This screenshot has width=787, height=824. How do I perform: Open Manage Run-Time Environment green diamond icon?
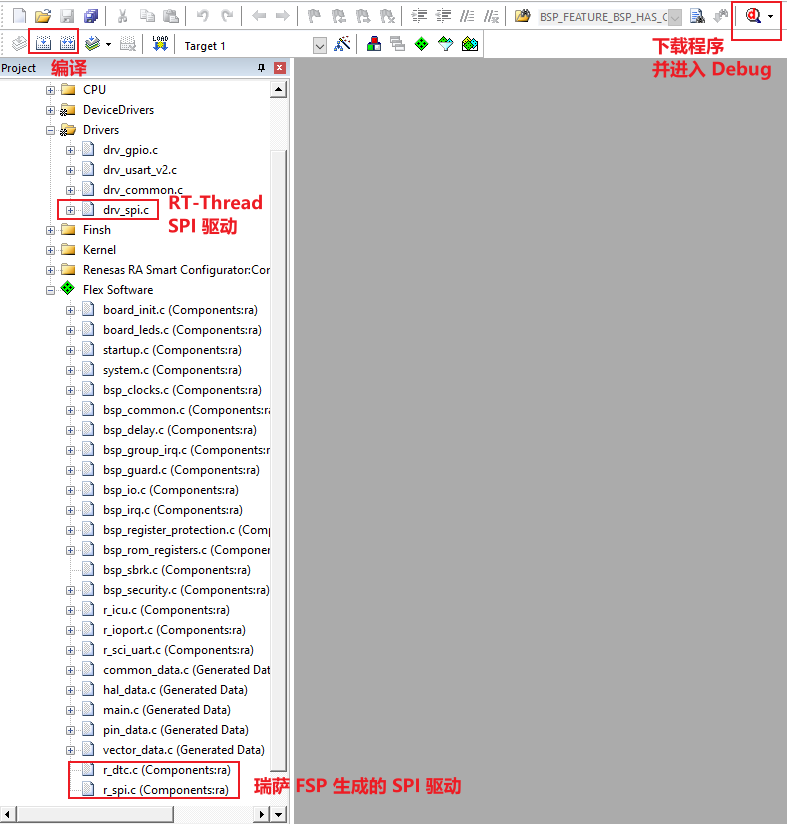click(421, 44)
